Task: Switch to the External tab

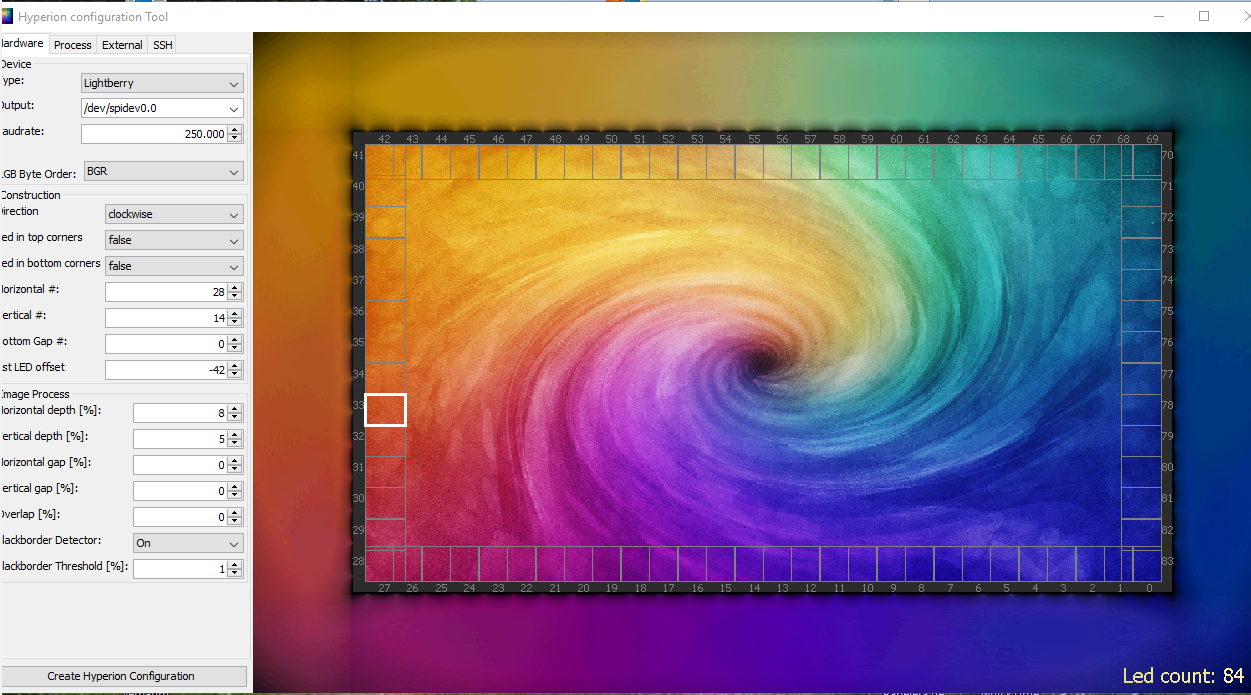Action: [x=122, y=45]
